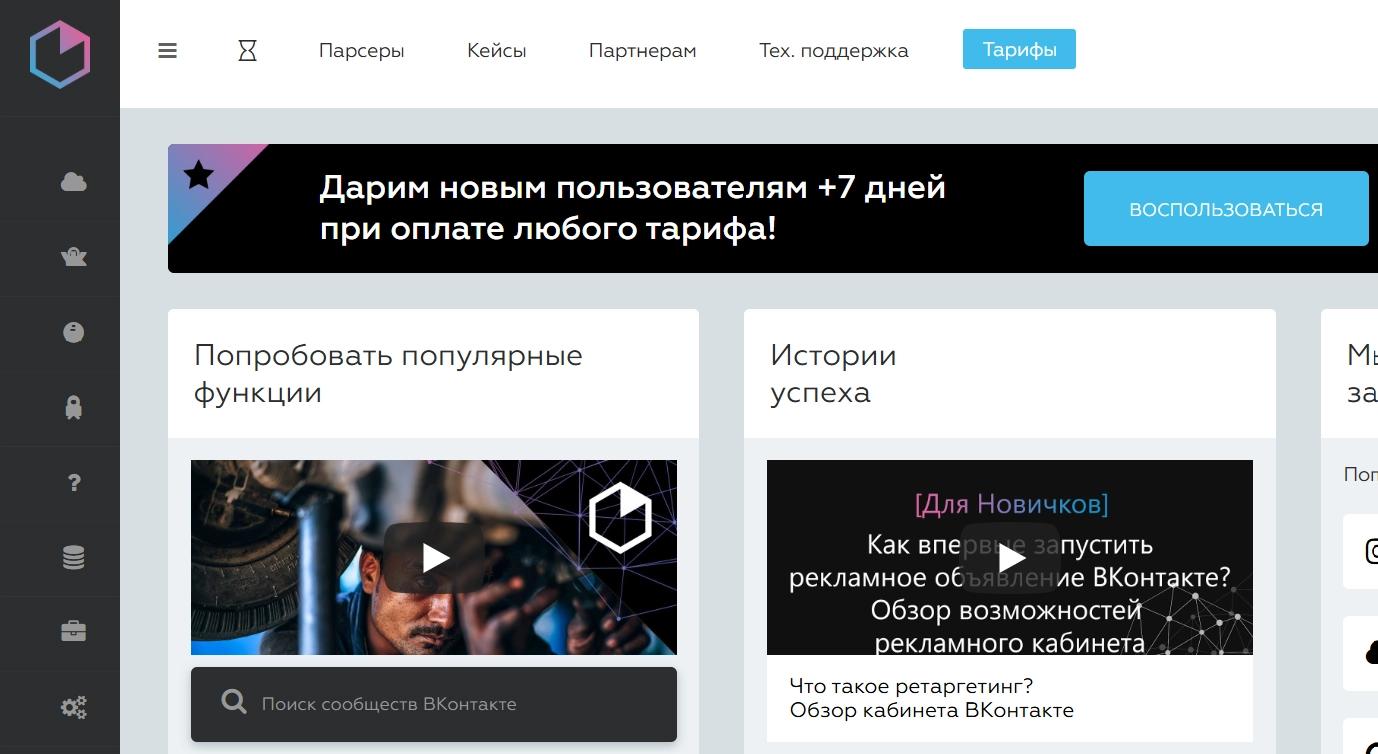Image resolution: width=1378 pixels, height=754 pixels.
Task: Play the video under Попробовать популярные функции
Action: pyautogui.click(x=434, y=557)
